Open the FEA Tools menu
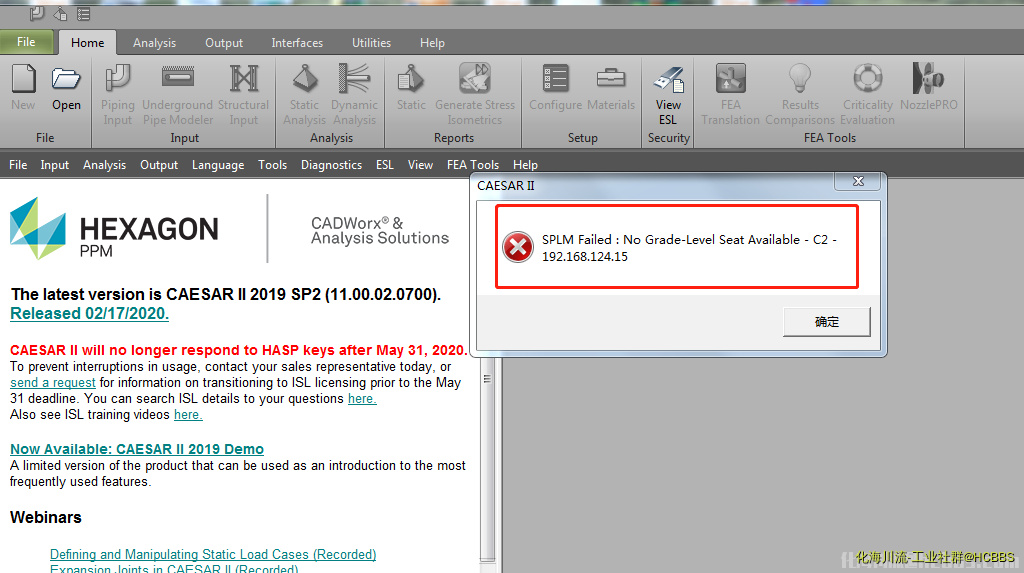This screenshot has height=573, width=1024. [x=473, y=165]
